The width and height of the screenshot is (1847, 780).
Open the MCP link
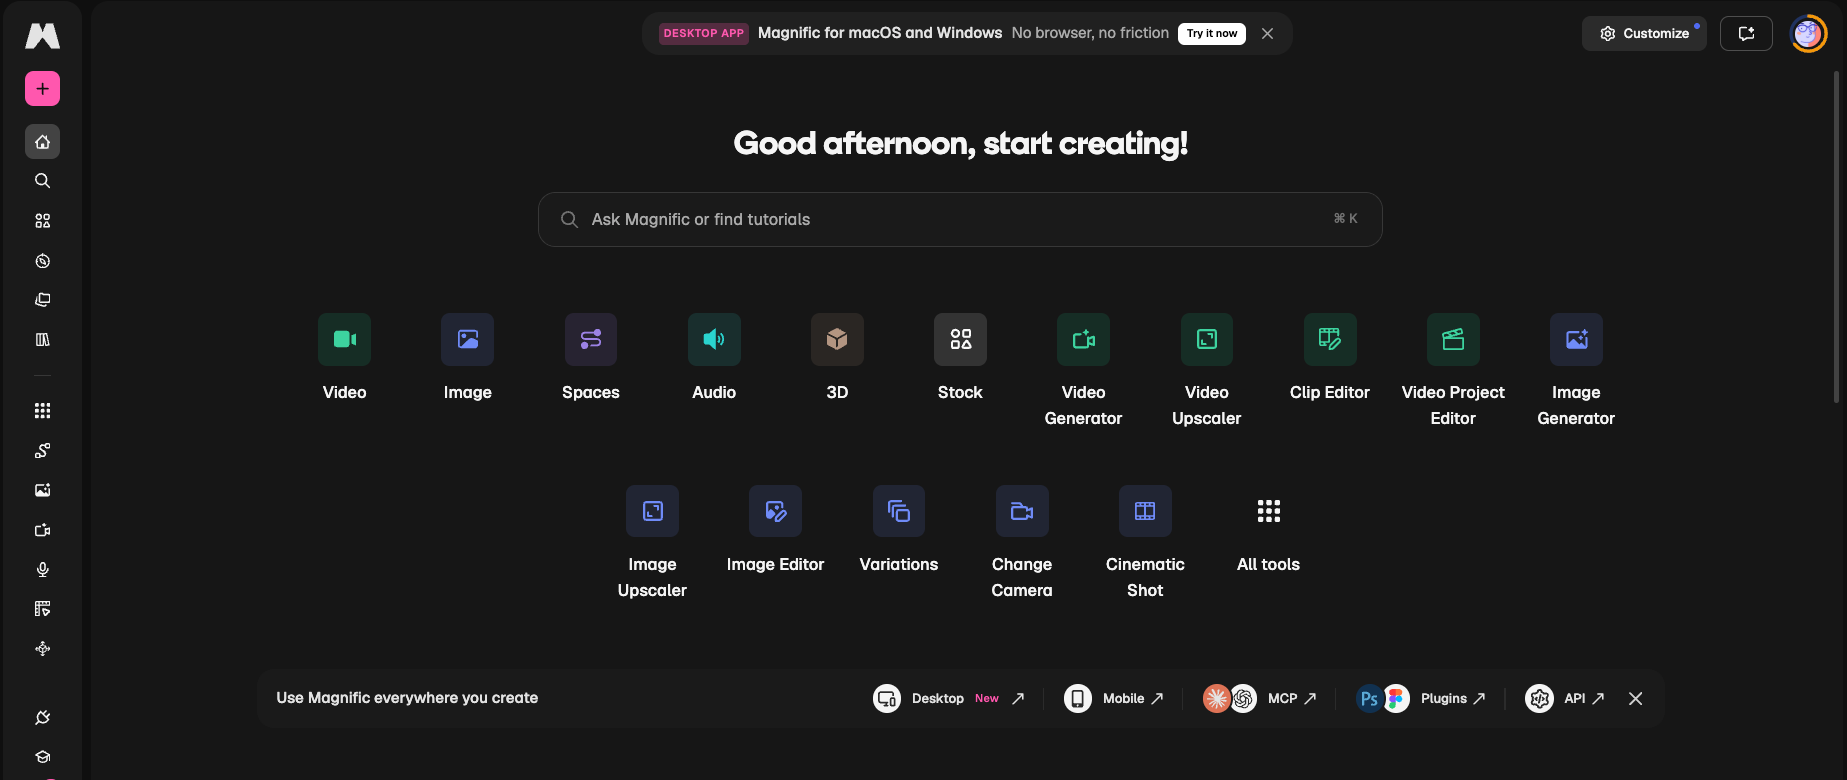click(1260, 699)
